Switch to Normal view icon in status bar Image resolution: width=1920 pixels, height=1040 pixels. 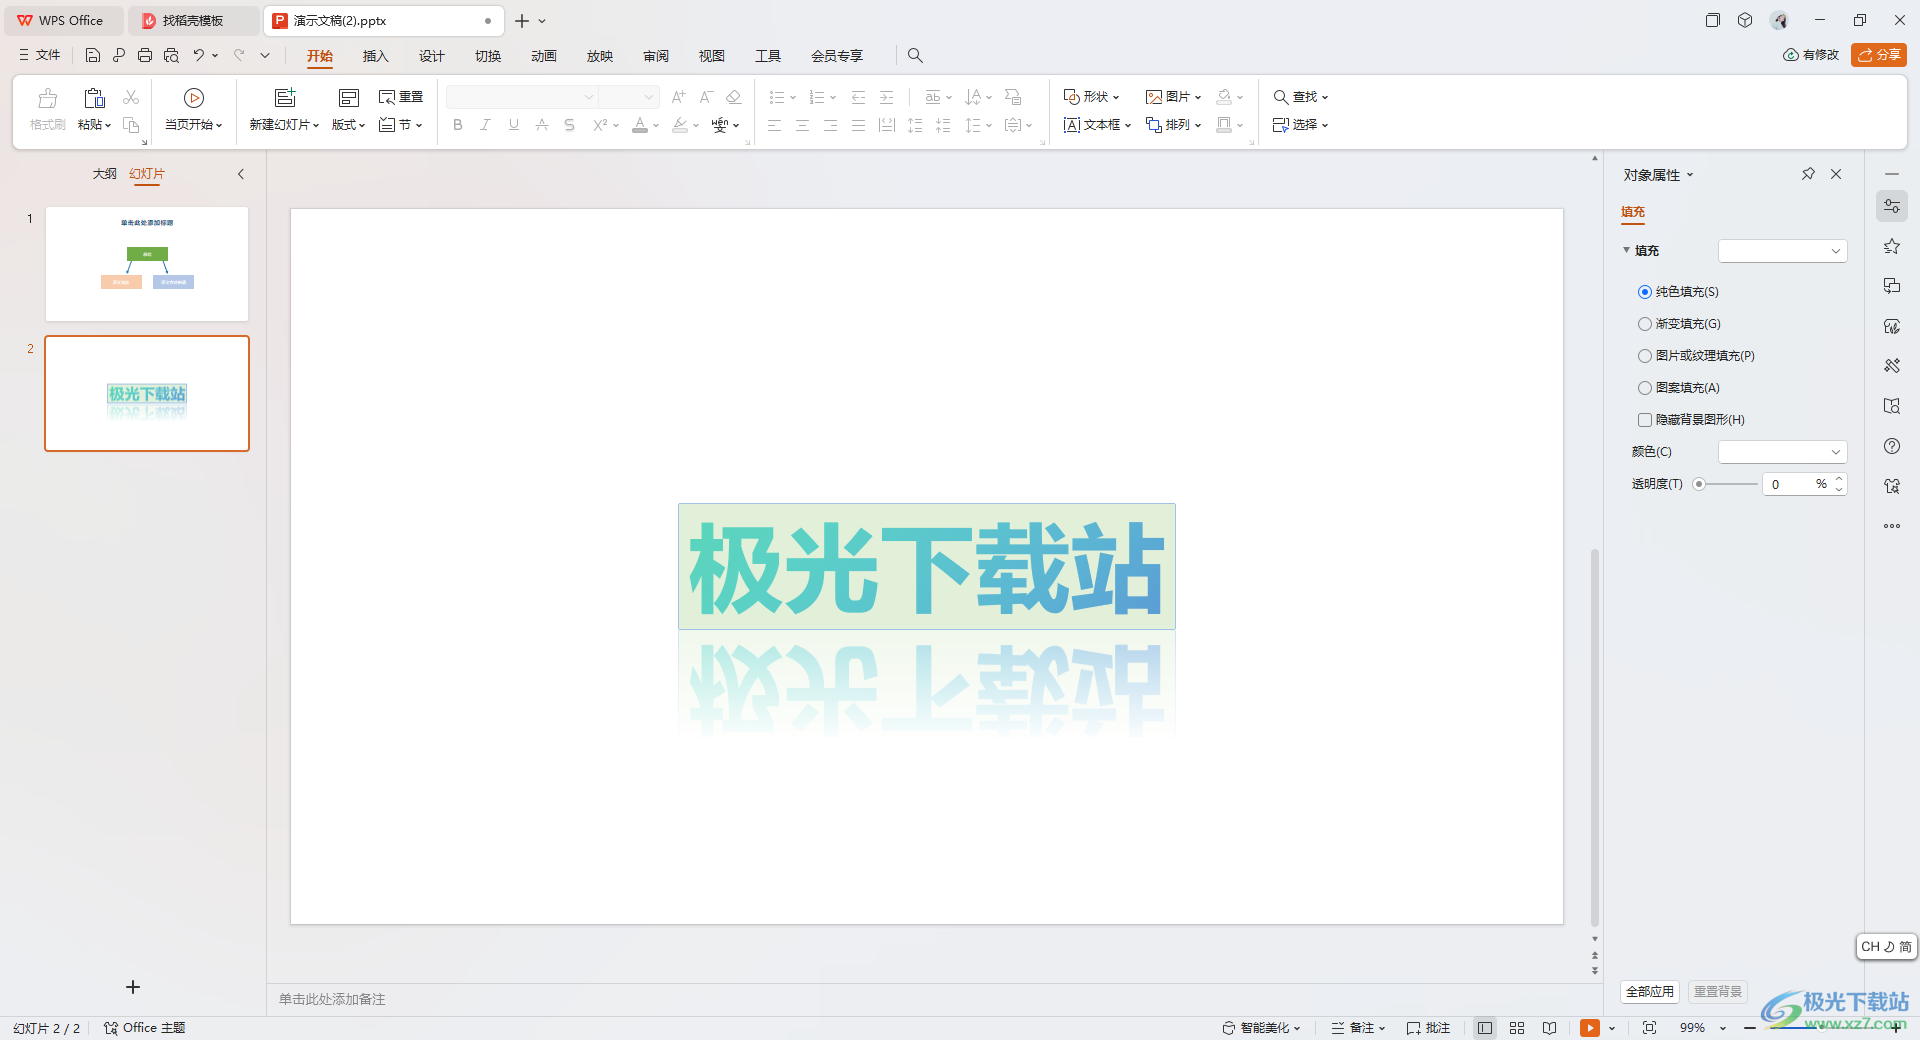[x=1485, y=1028]
